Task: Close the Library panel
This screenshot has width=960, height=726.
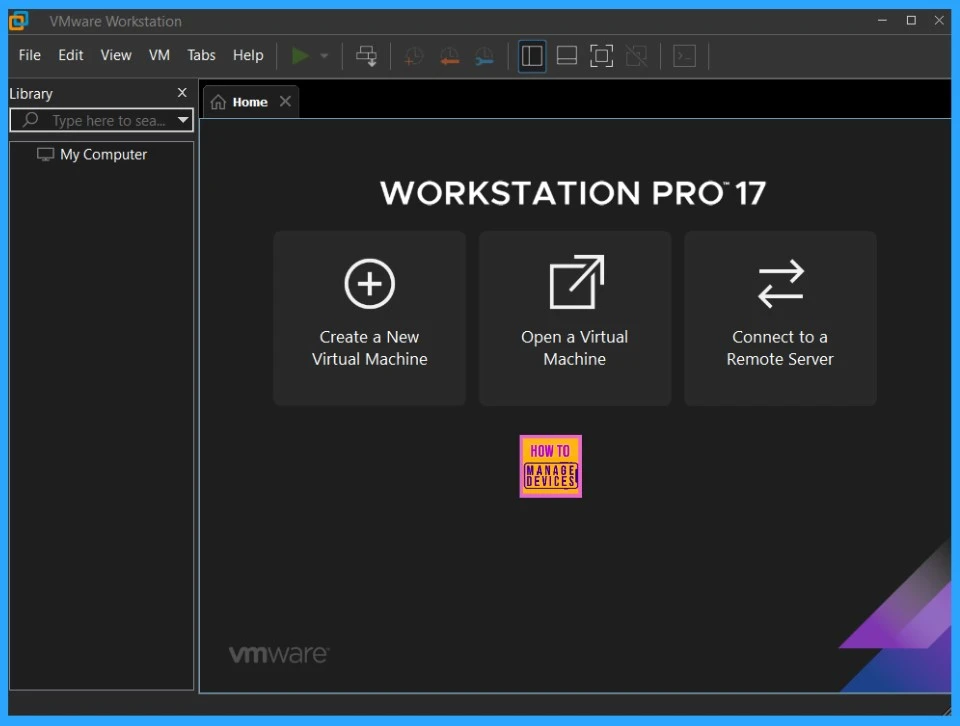Action: 182,93
